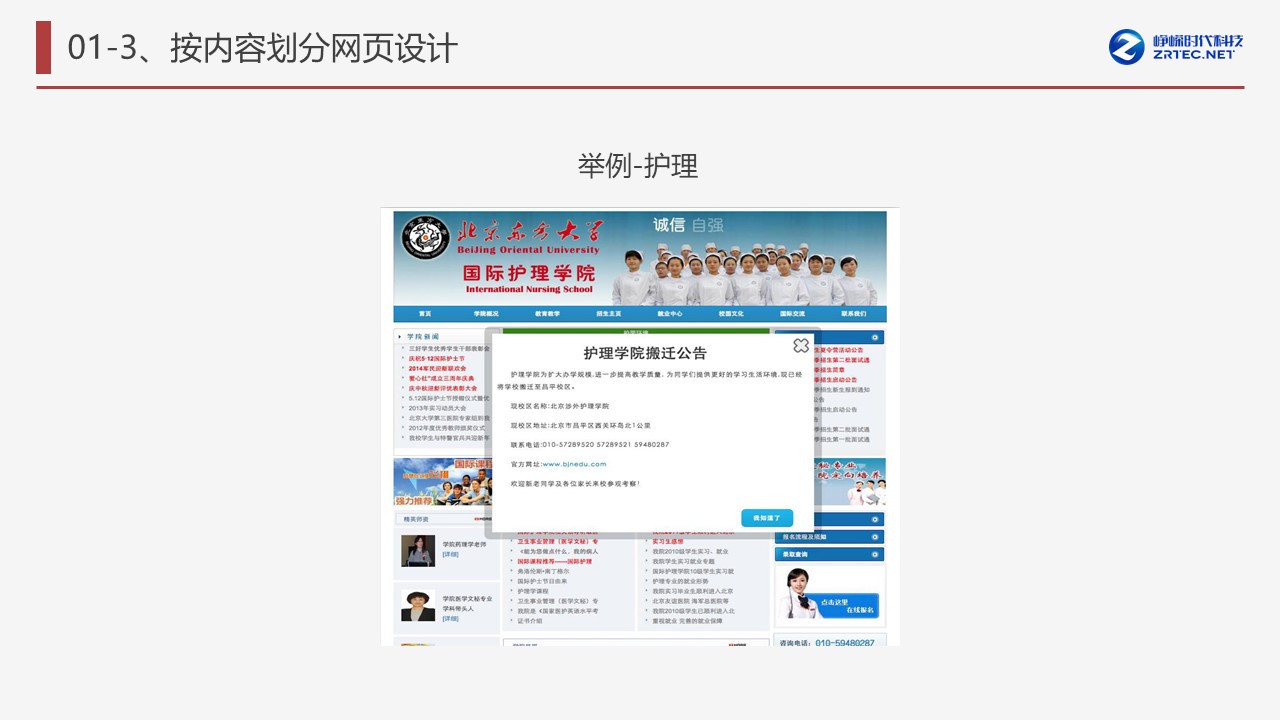Click the 学院医学文秘专业学科带头人 teacher photo

point(418,605)
